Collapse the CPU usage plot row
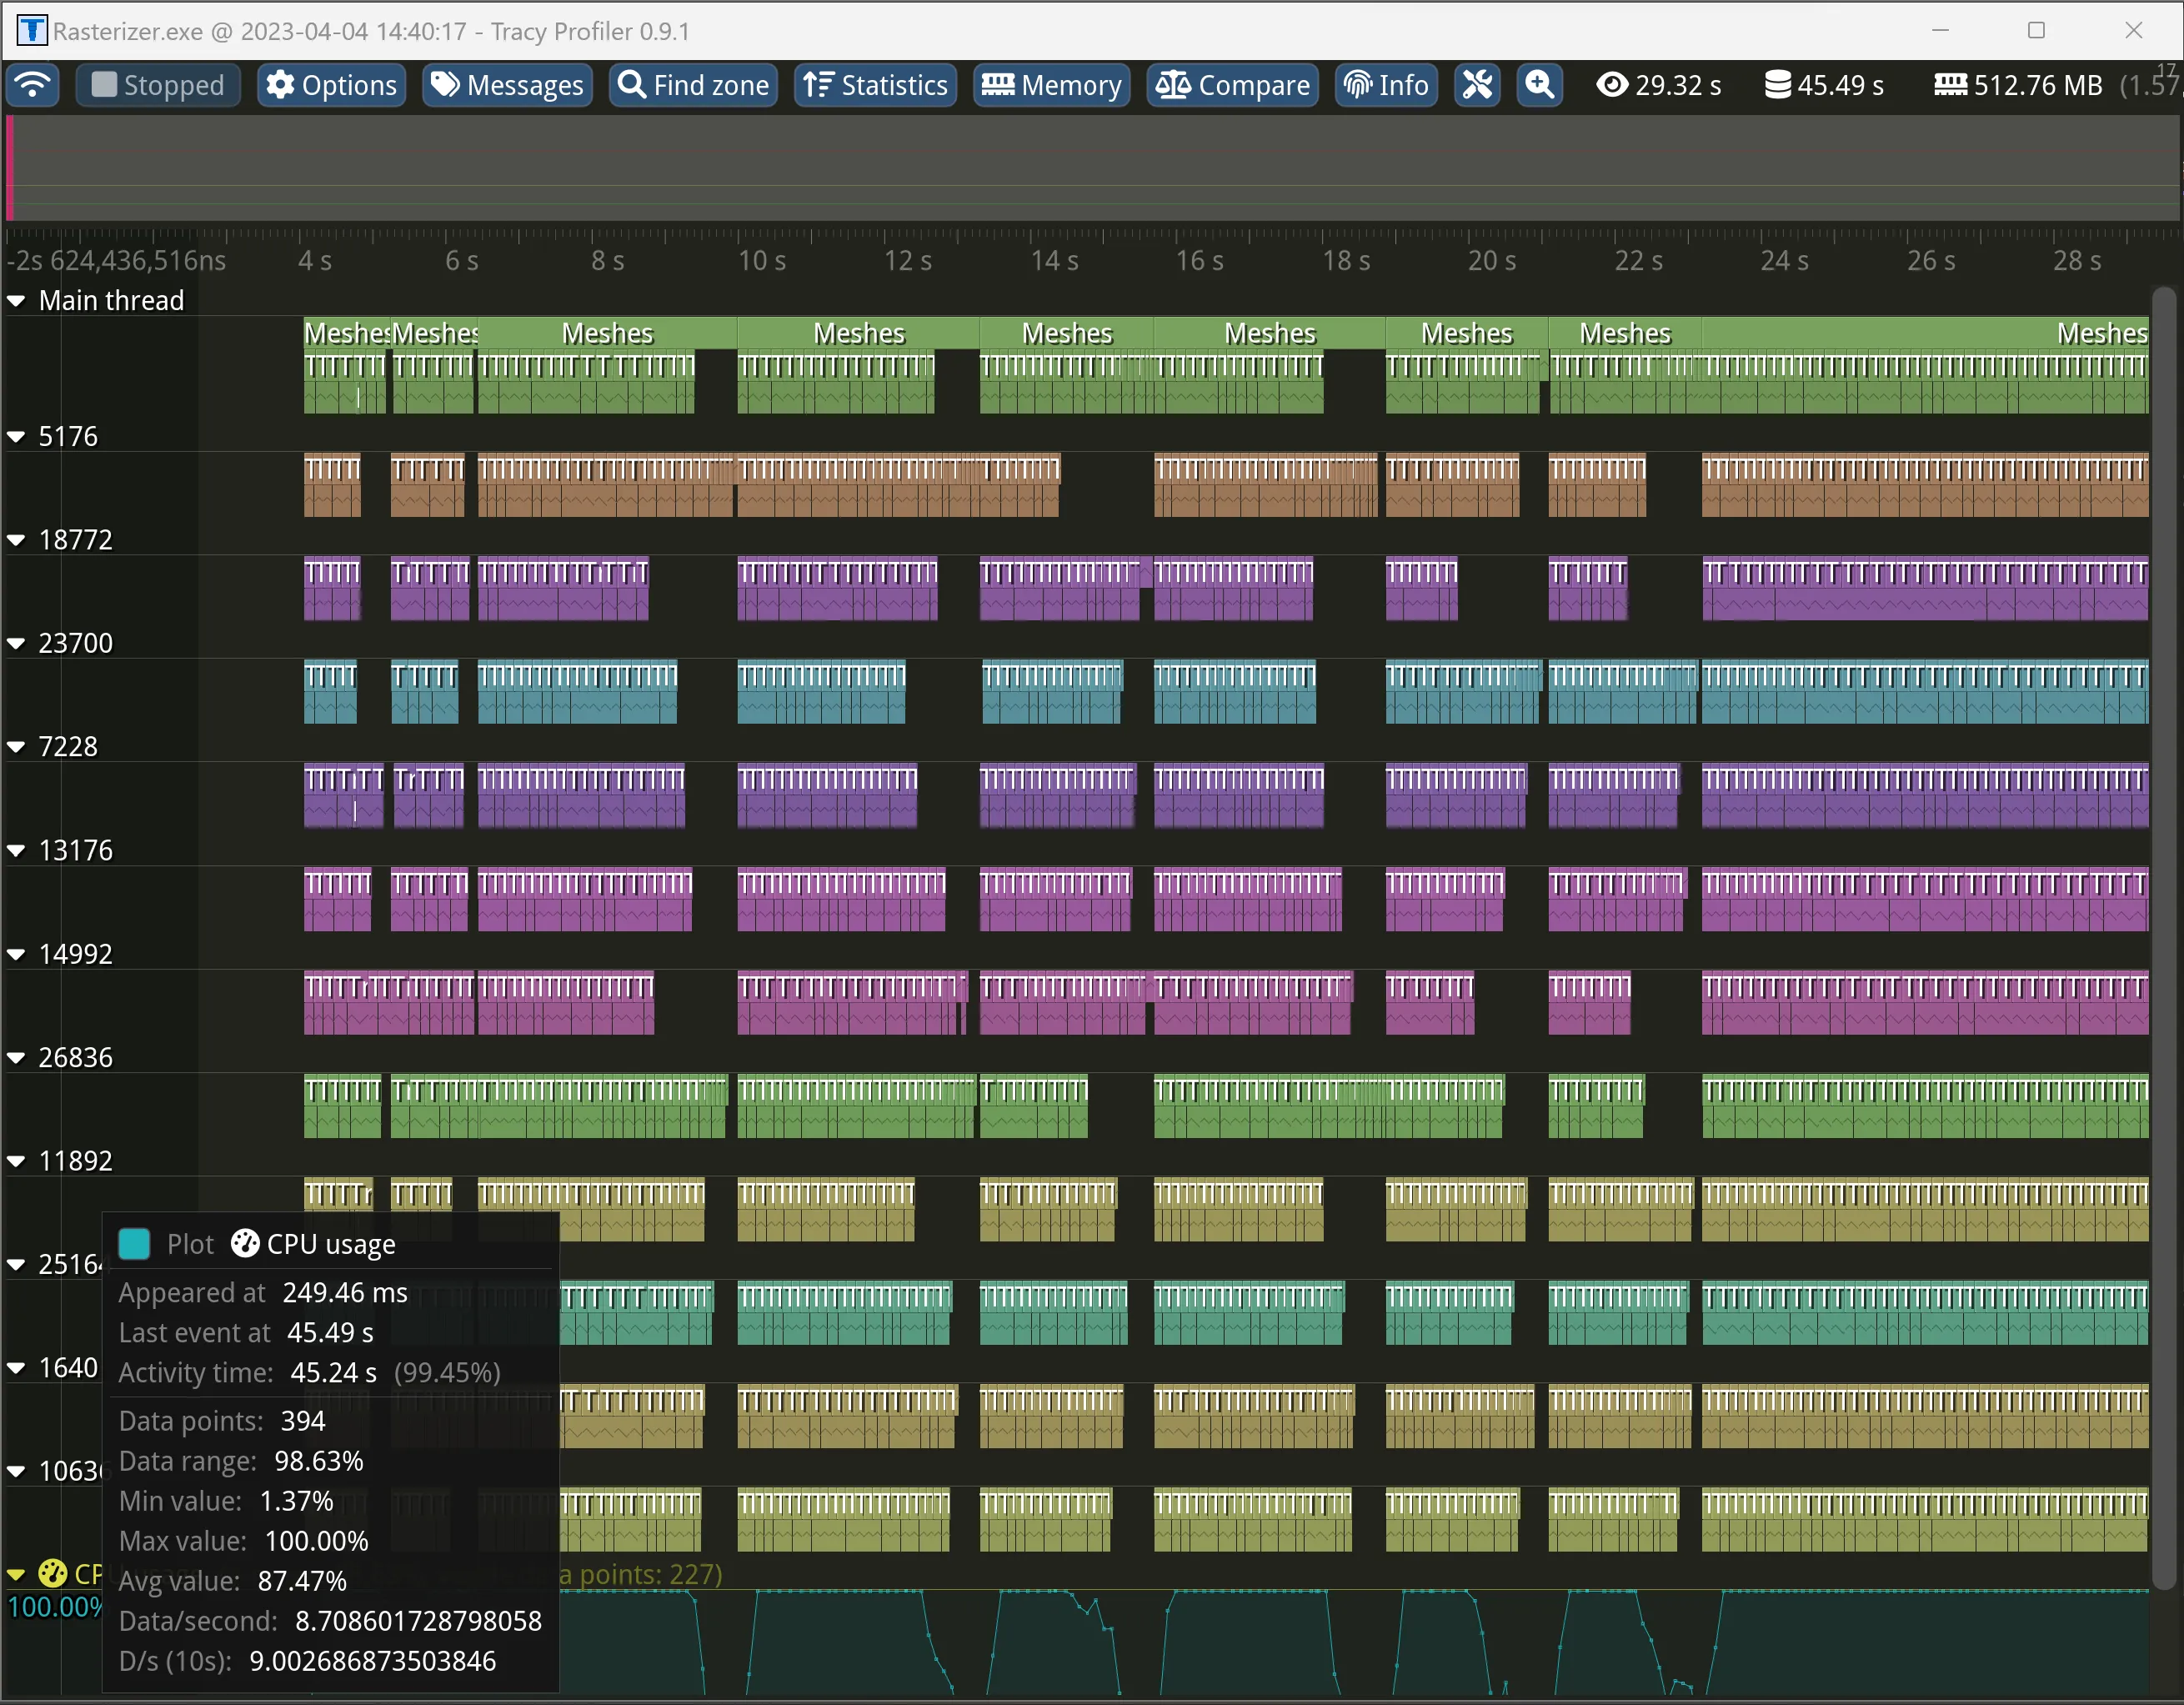Image resolution: width=2184 pixels, height=1705 pixels. [x=16, y=1574]
